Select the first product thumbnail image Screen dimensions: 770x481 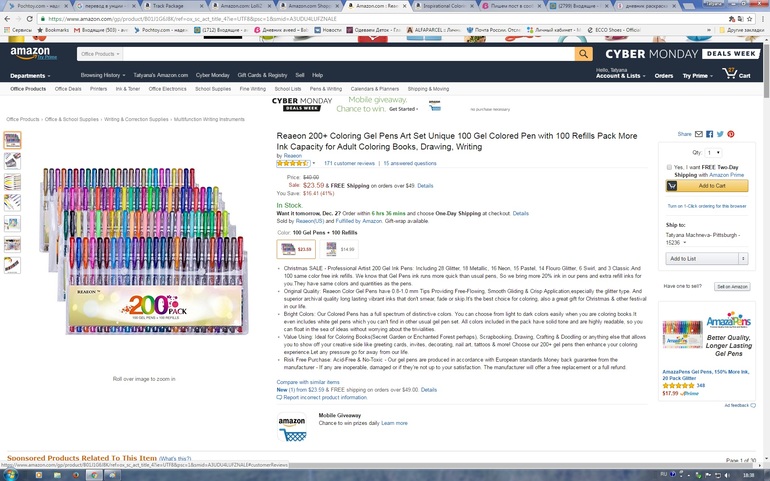(x=12, y=141)
